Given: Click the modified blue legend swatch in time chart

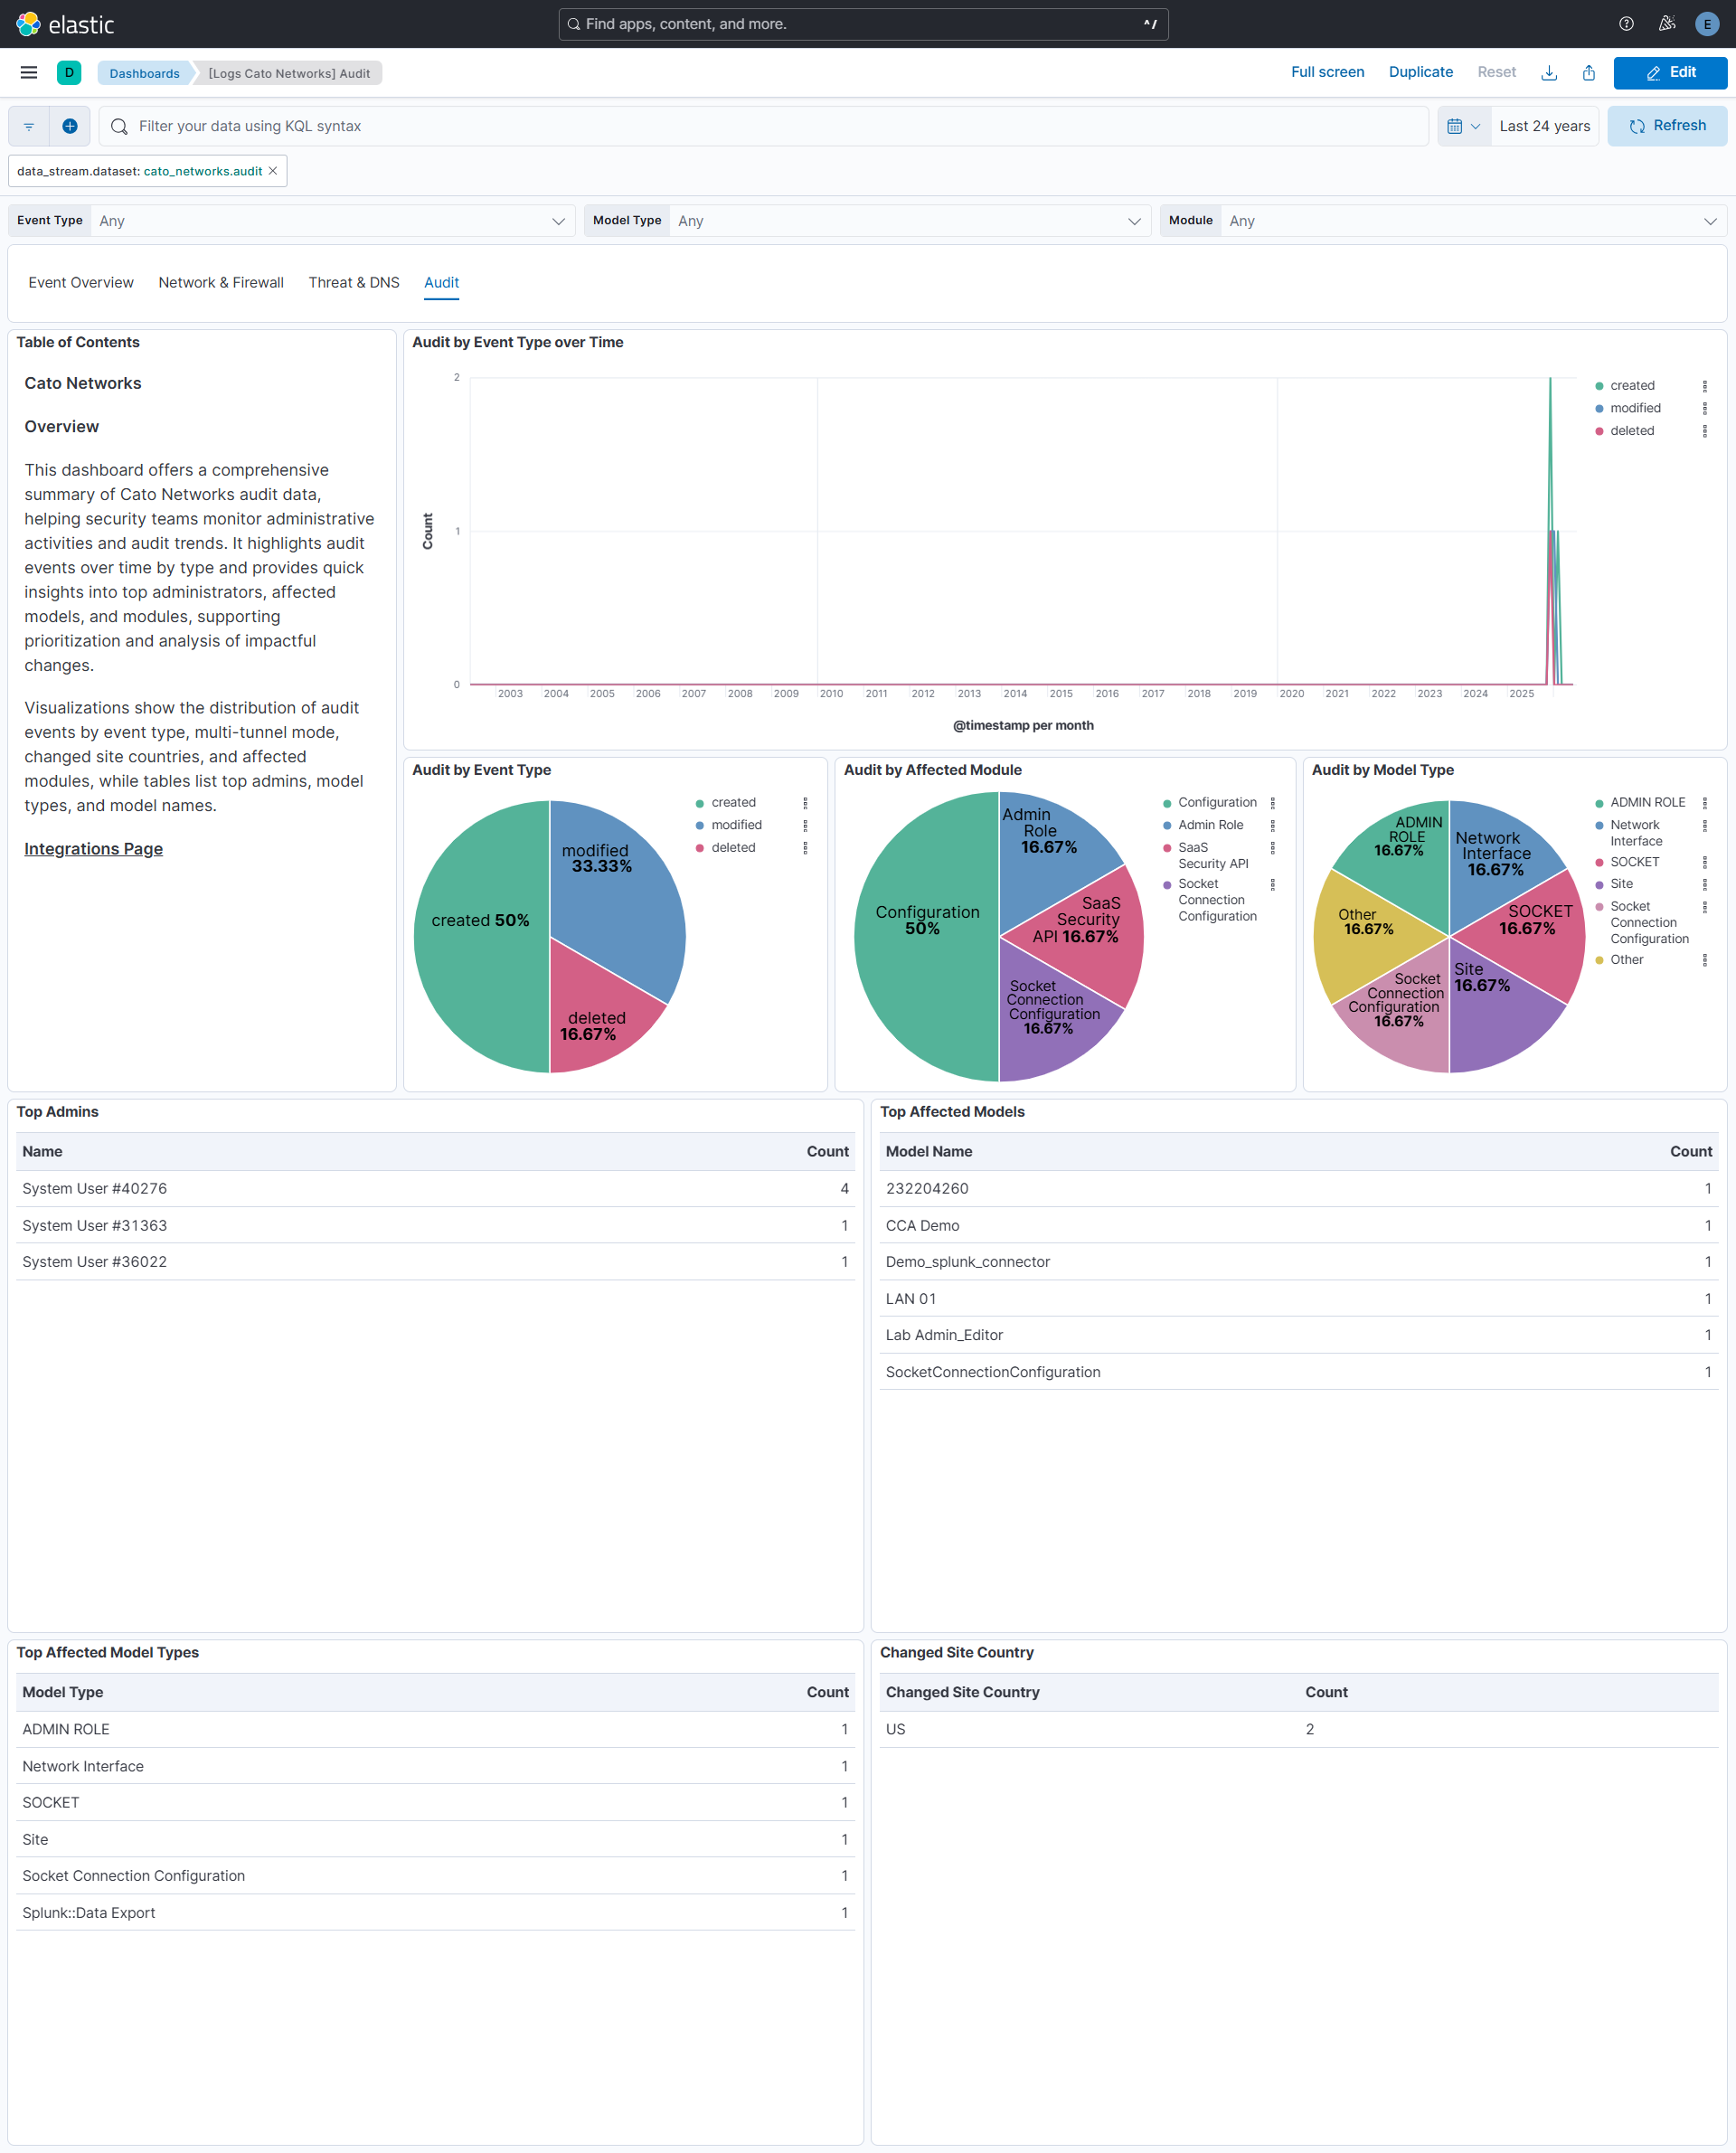Looking at the screenshot, I should click(1599, 408).
